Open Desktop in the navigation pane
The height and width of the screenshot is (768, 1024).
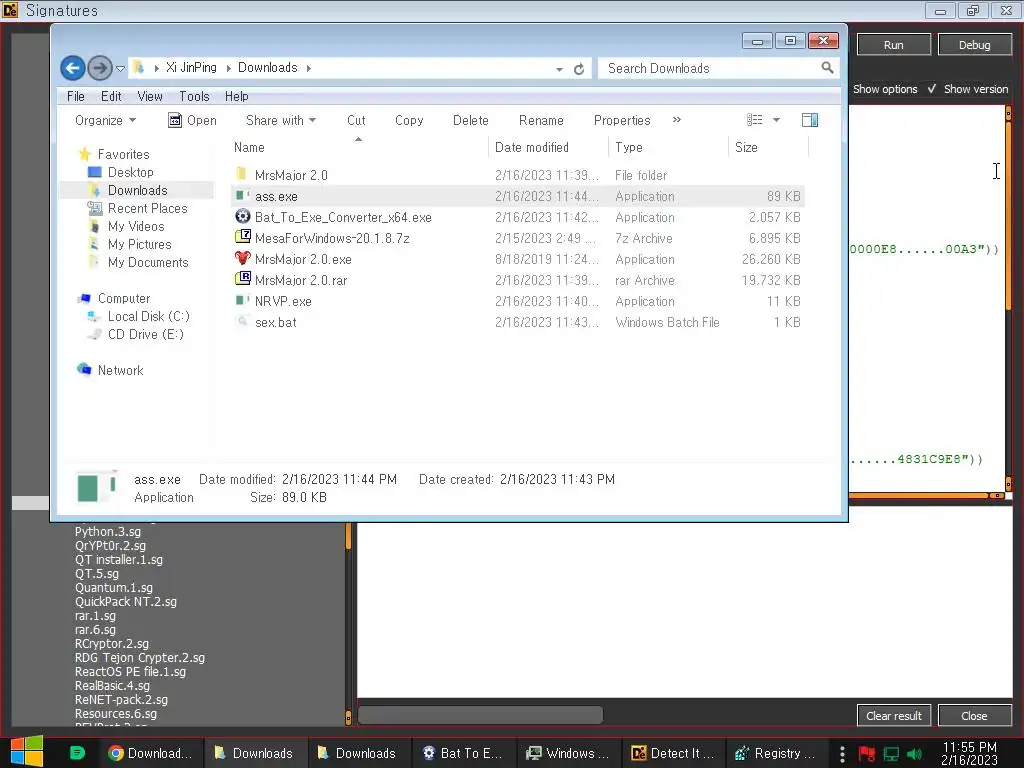[131, 172]
